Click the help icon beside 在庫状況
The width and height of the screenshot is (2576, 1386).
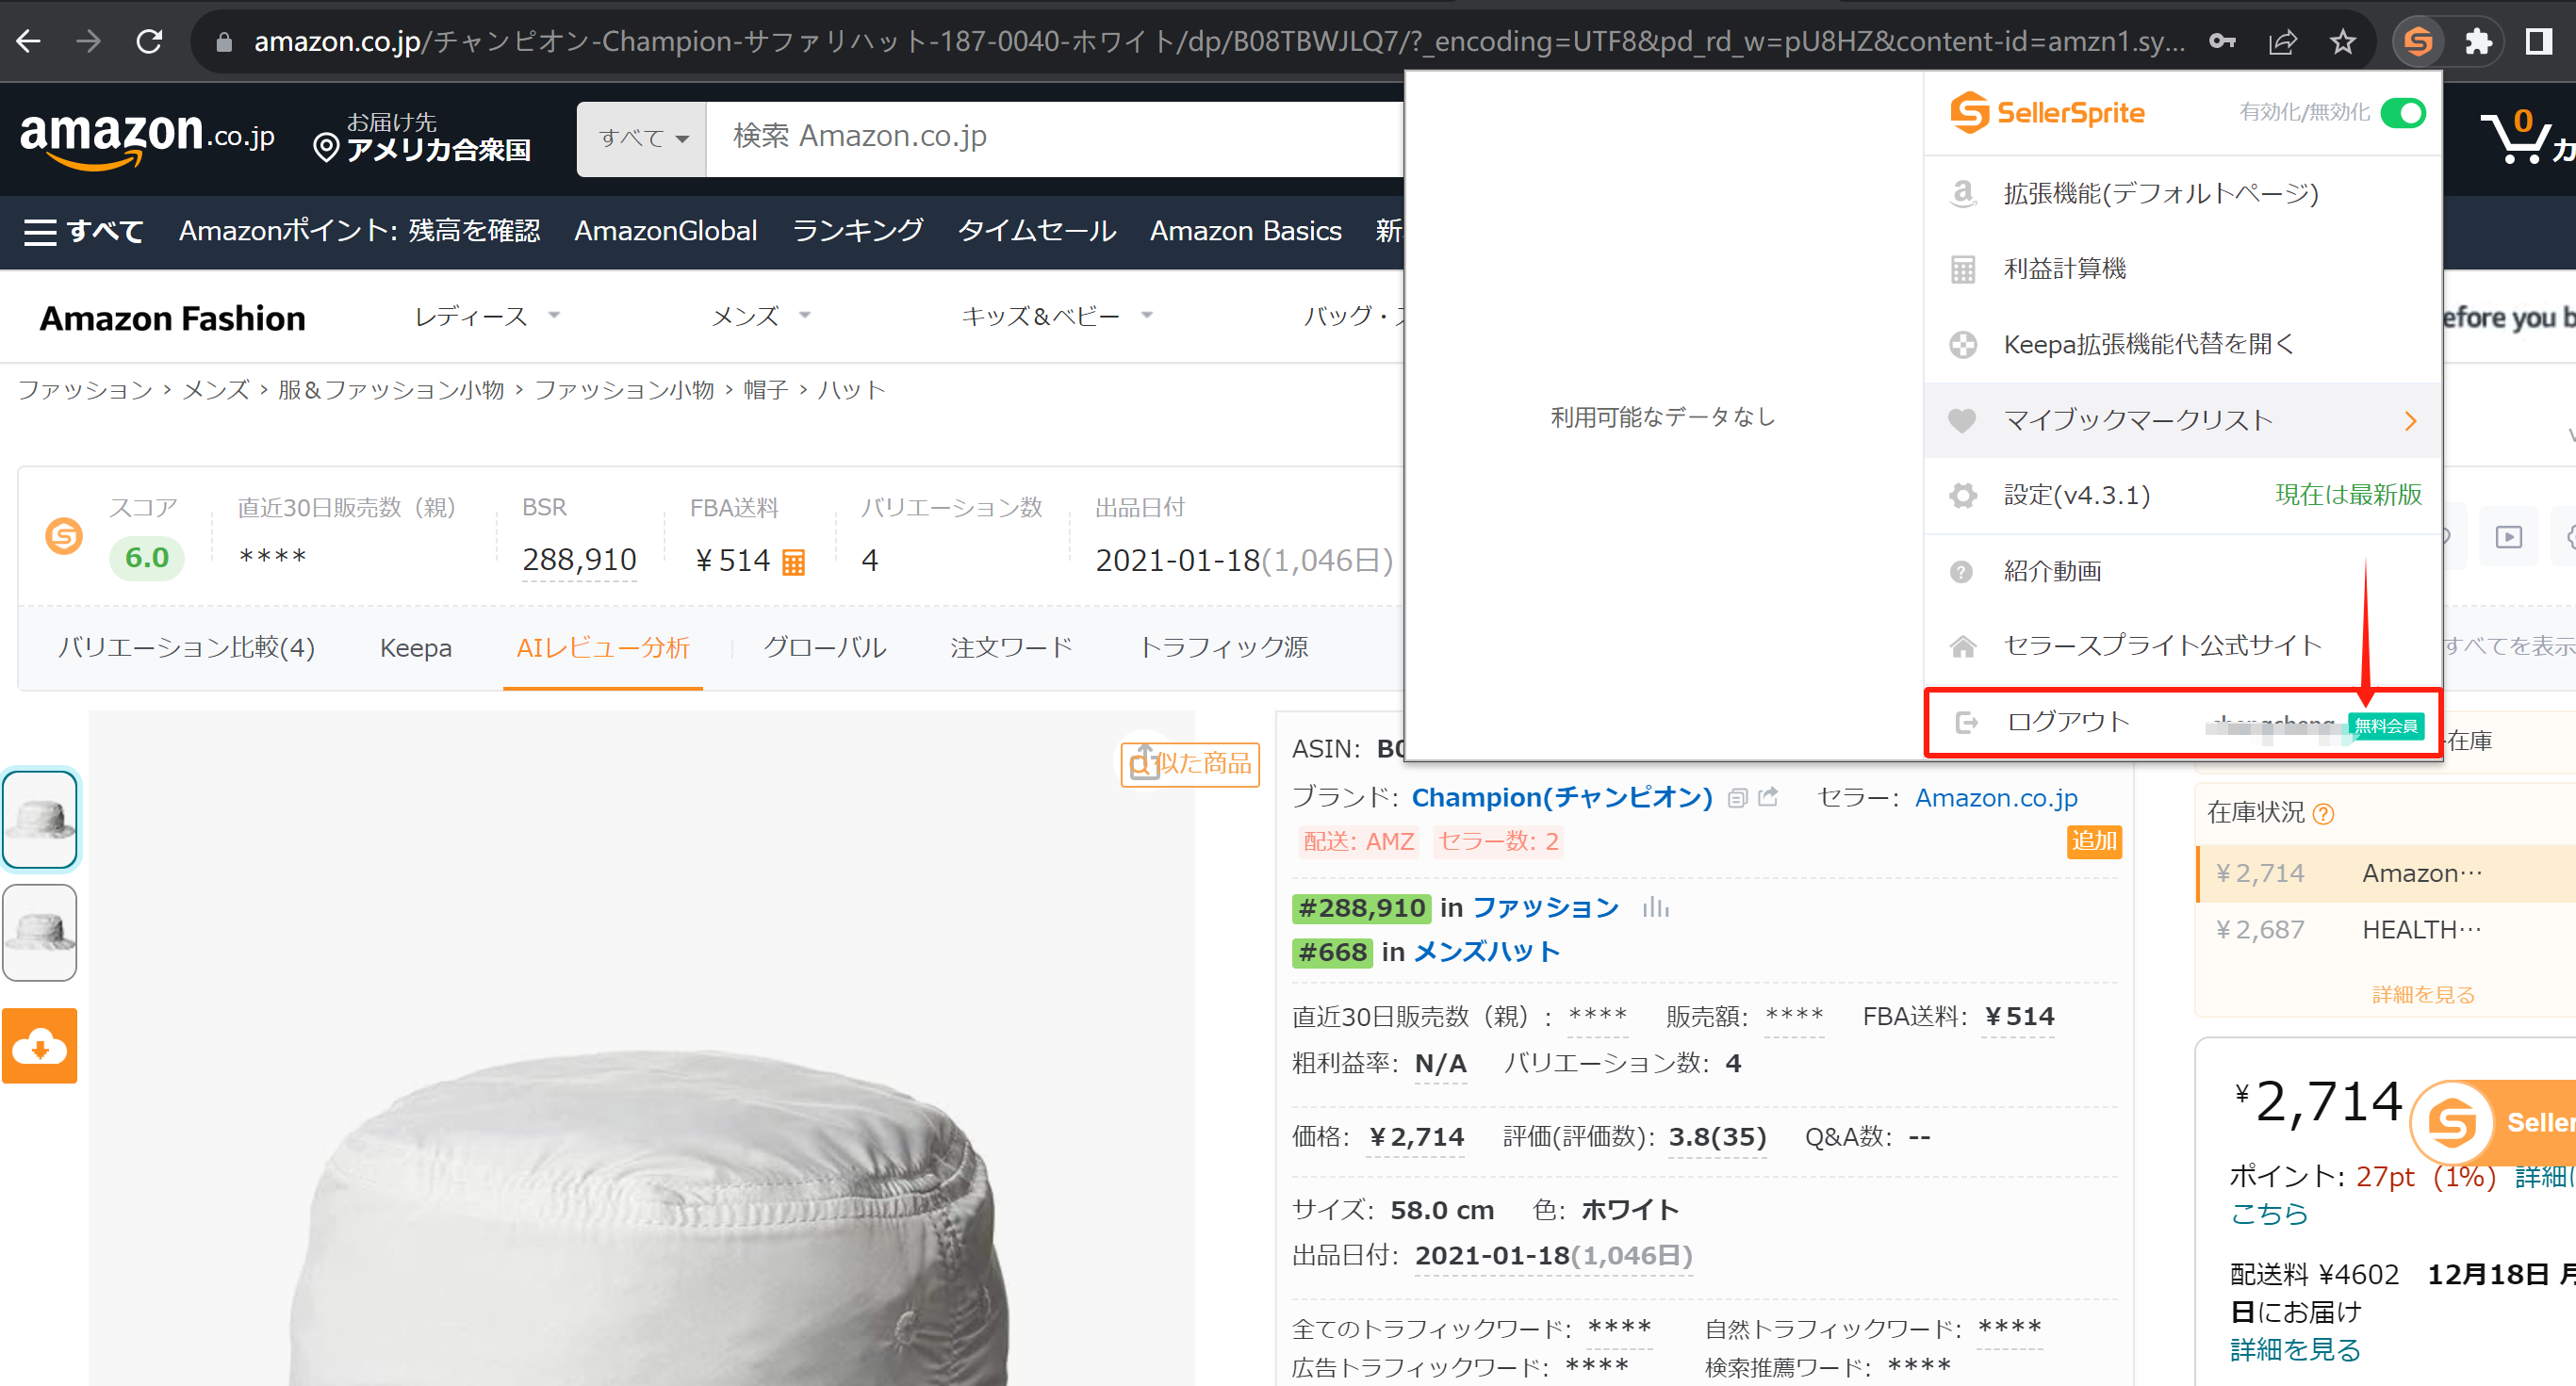coord(2324,814)
